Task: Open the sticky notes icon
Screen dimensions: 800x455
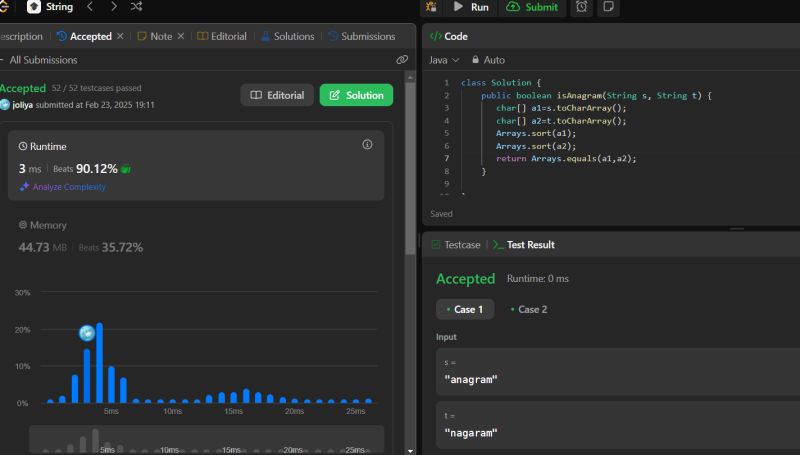Action: [x=609, y=7]
